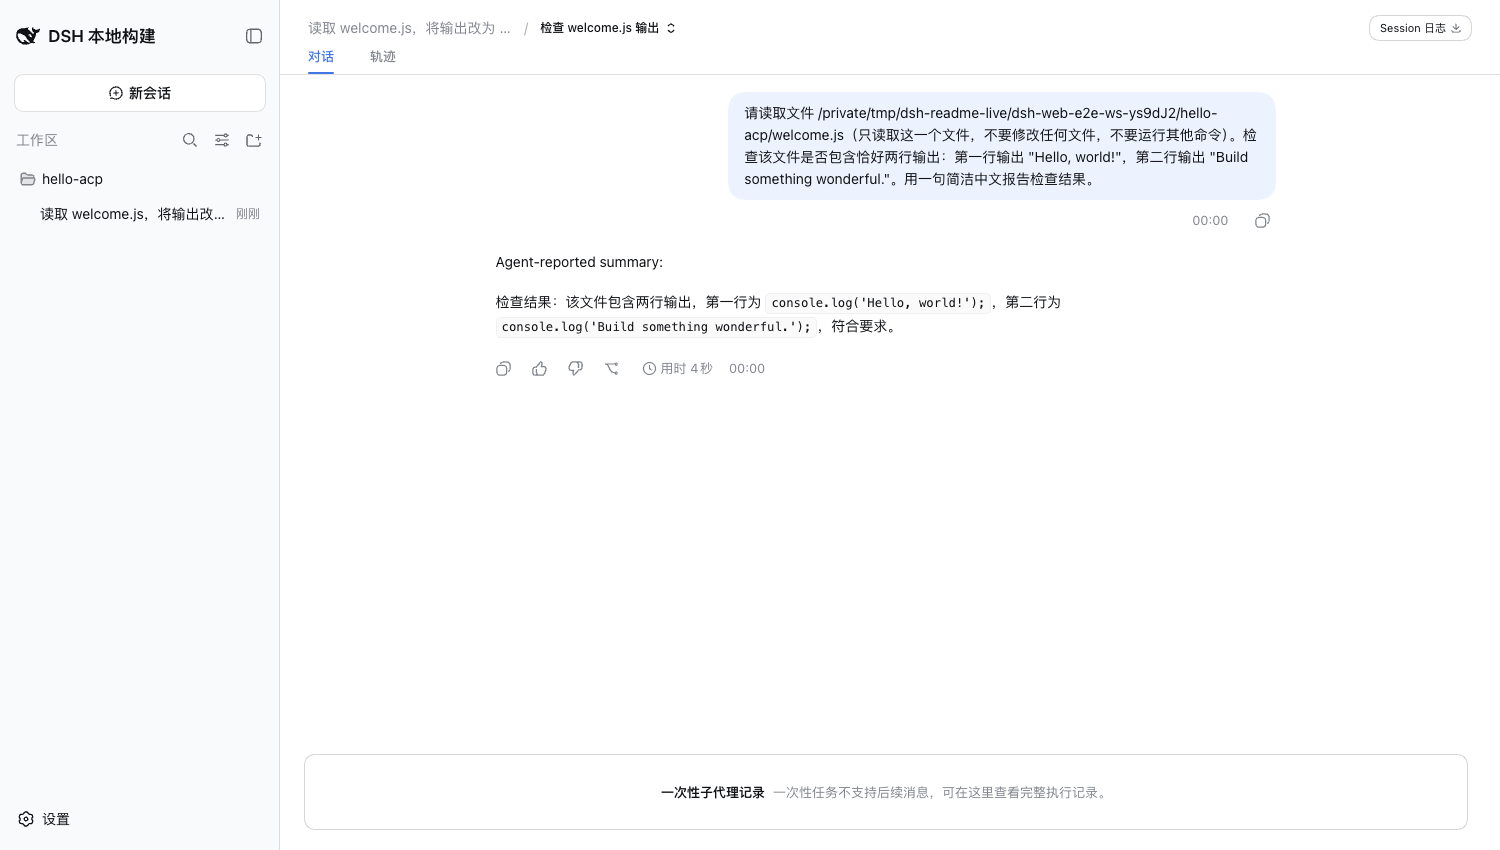This screenshot has height=850, width=1500.
Task: Expand the 检查 welcome.js 输出 session switcher
Action: [608, 28]
